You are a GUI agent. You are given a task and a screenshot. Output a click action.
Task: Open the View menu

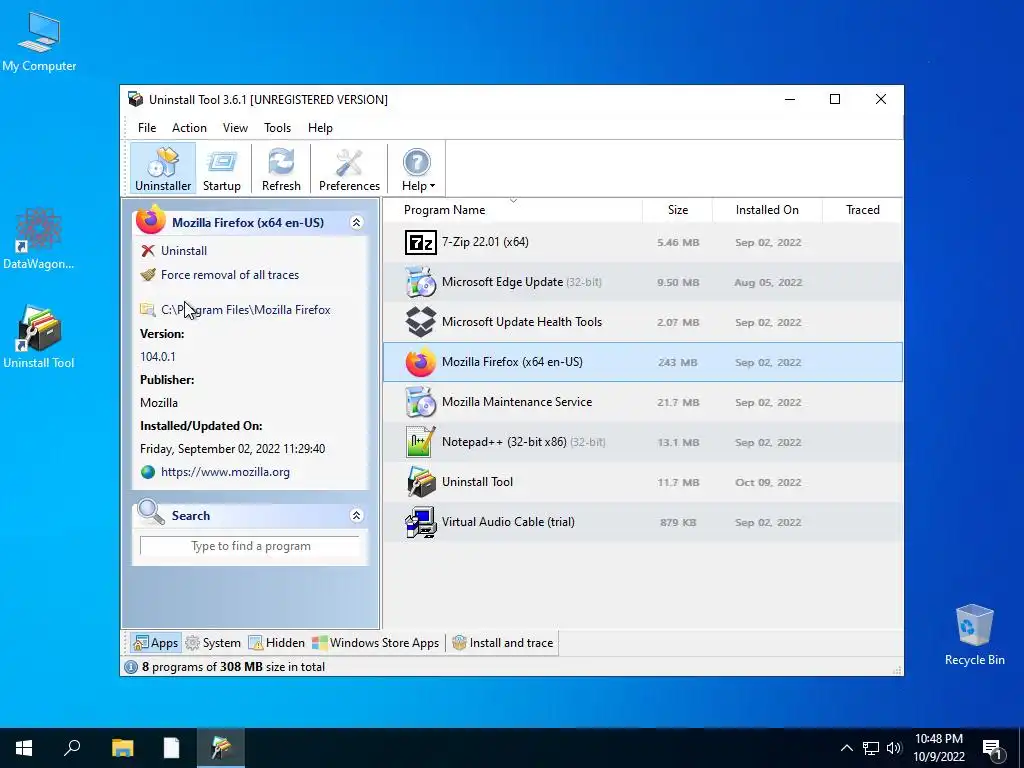pyautogui.click(x=235, y=128)
